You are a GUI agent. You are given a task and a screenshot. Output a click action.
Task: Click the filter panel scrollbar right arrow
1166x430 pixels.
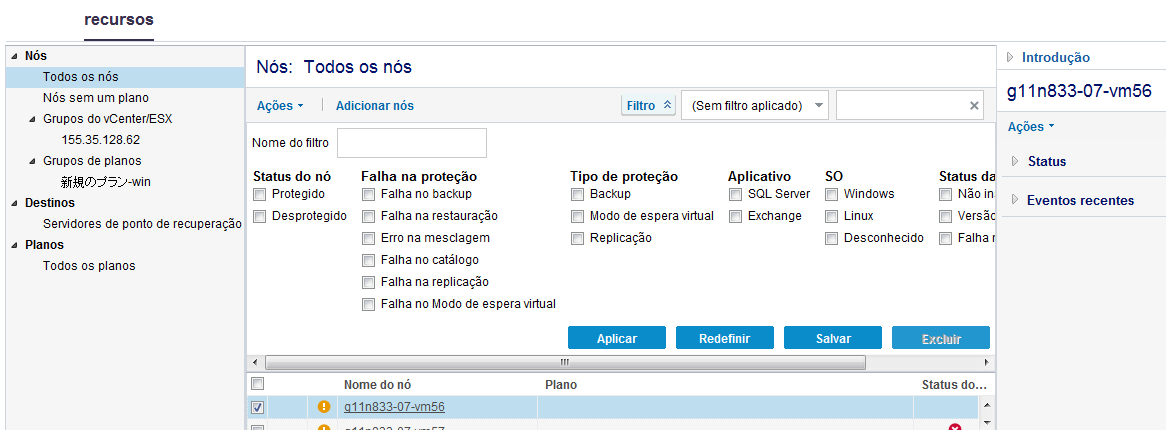(988, 362)
